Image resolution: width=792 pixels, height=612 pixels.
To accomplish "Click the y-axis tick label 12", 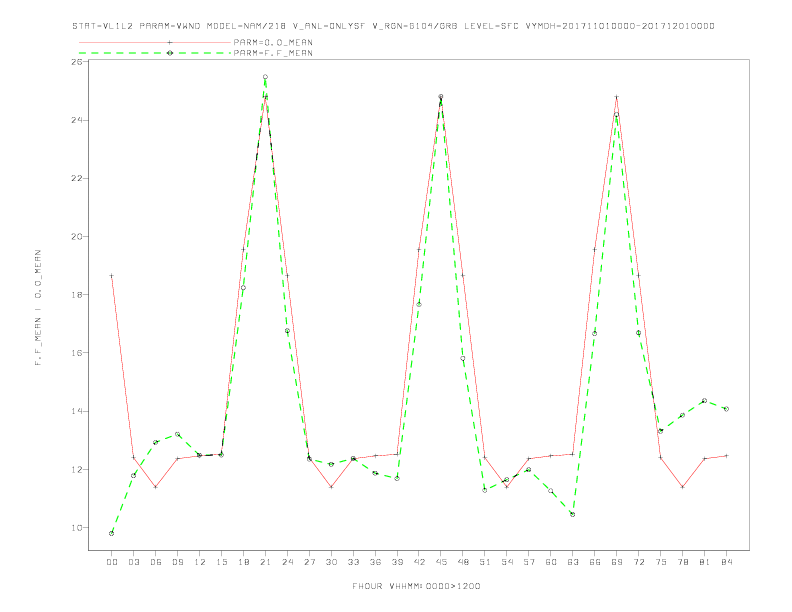I will point(77,469).
